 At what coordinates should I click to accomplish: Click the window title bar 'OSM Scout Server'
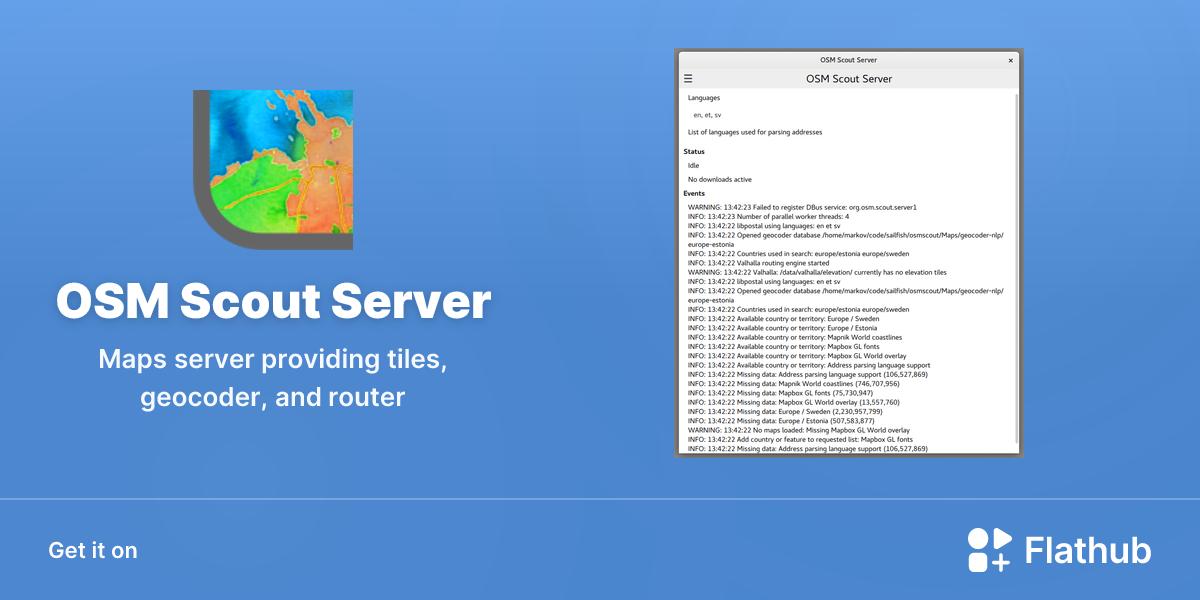pyautogui.click(x=848, y=60)
